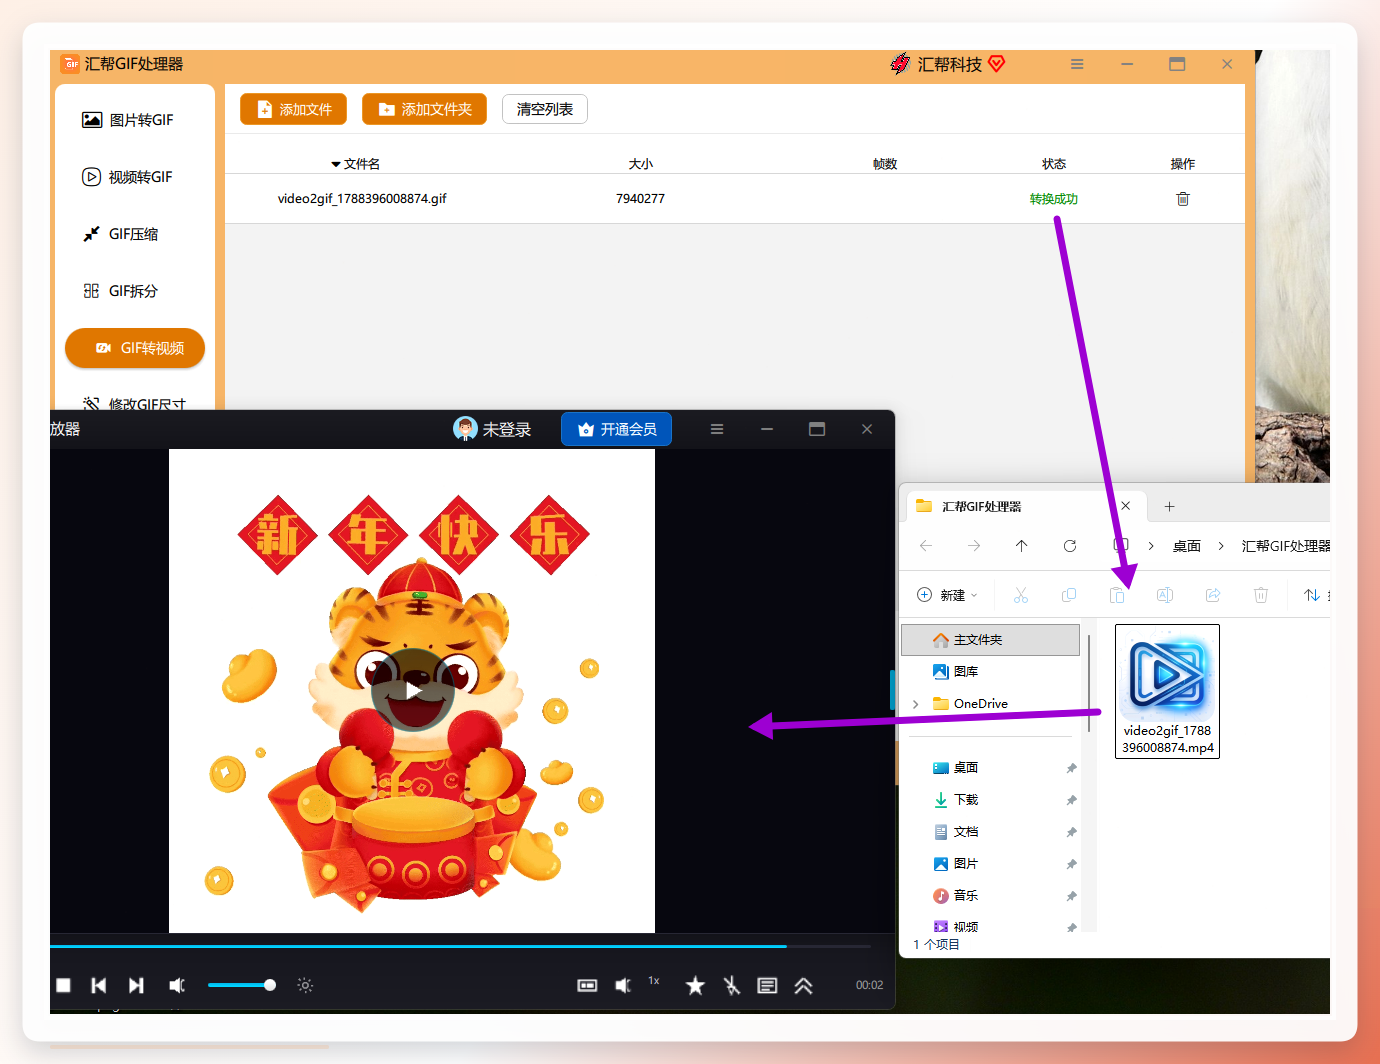Stop playback in the player

point(63,985)
